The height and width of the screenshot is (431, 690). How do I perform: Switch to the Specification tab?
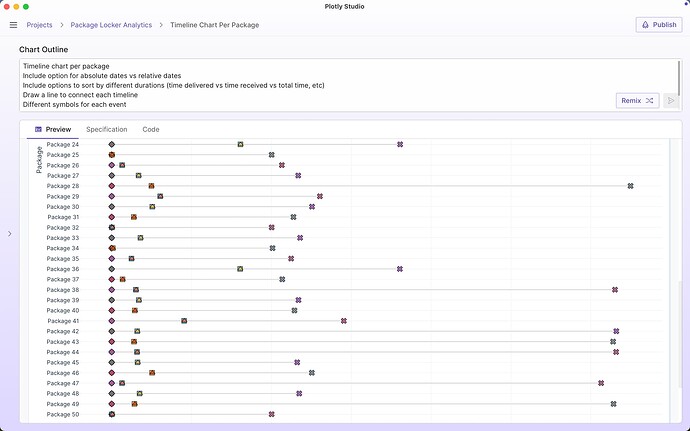click(x=106, y=129)
